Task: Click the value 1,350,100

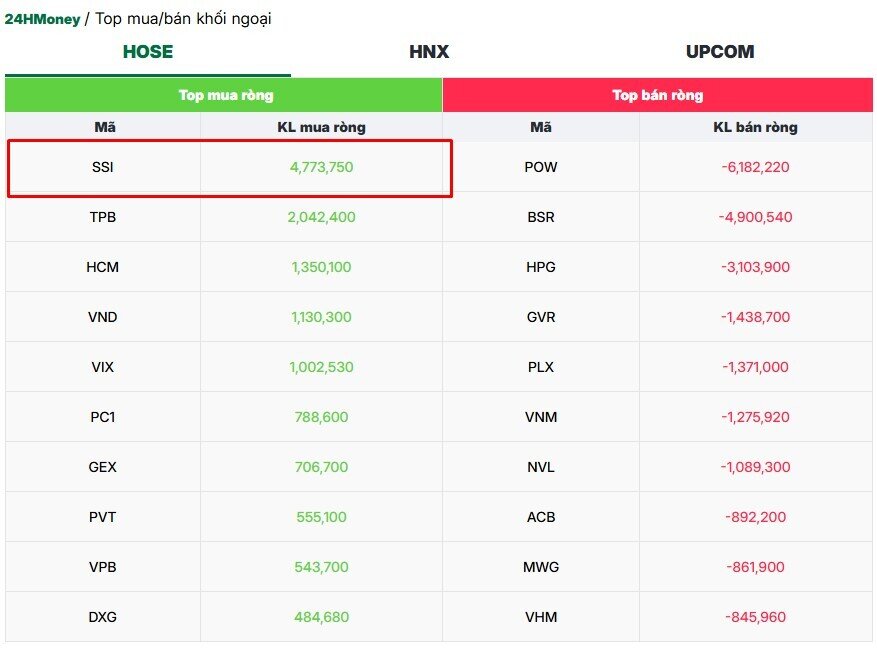Action: tap(322, 267)
